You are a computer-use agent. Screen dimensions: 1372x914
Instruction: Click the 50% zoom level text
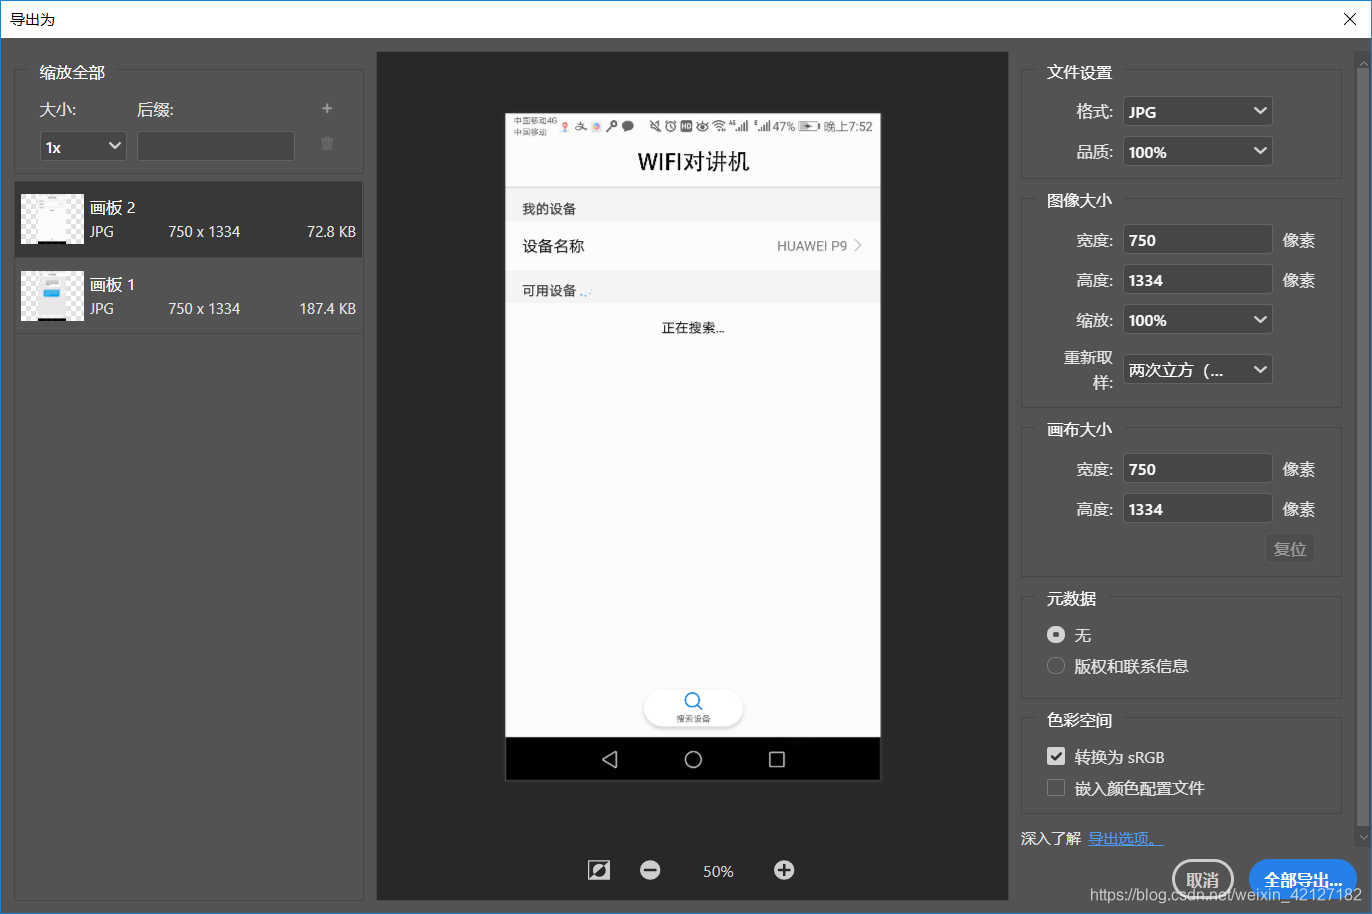click(x=718, y=871)
